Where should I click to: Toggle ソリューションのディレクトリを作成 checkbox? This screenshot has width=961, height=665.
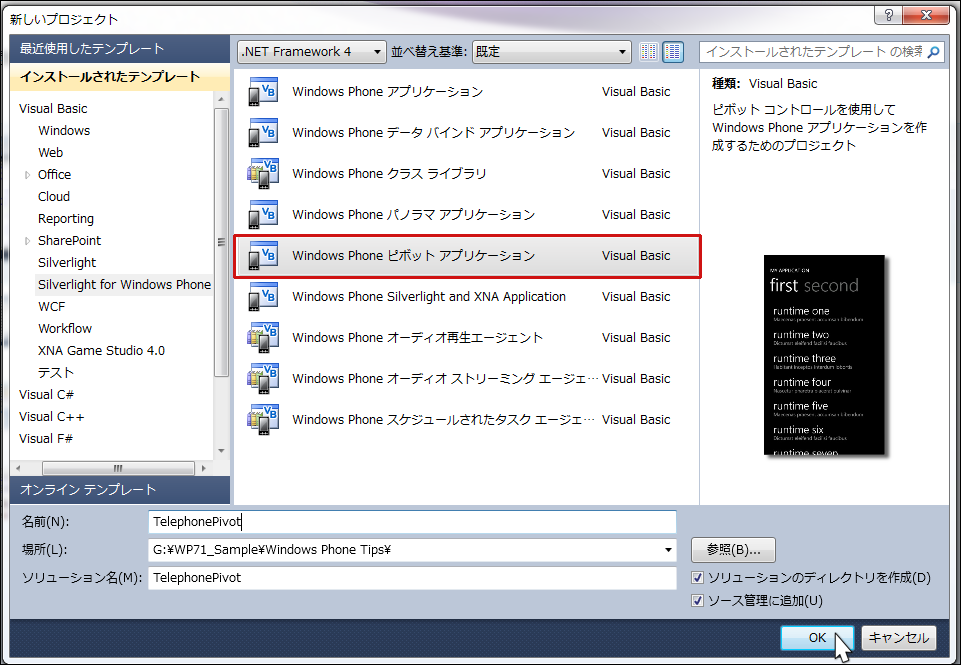click(x=697, y=577)
